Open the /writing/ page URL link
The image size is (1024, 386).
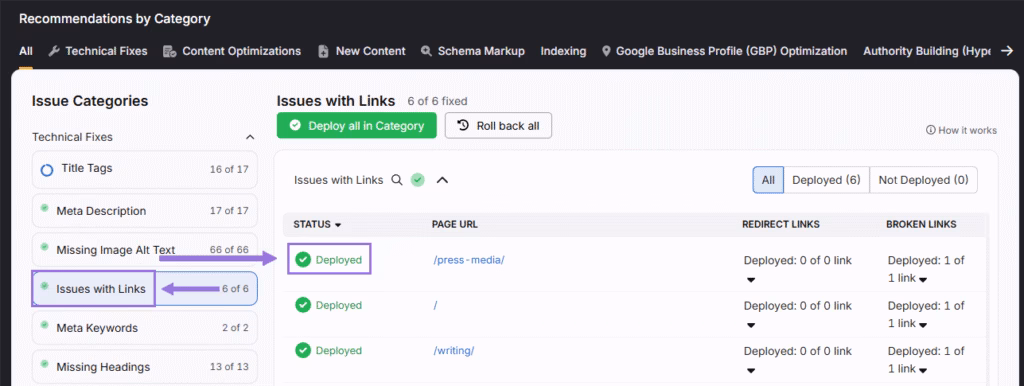coord(453,351)
